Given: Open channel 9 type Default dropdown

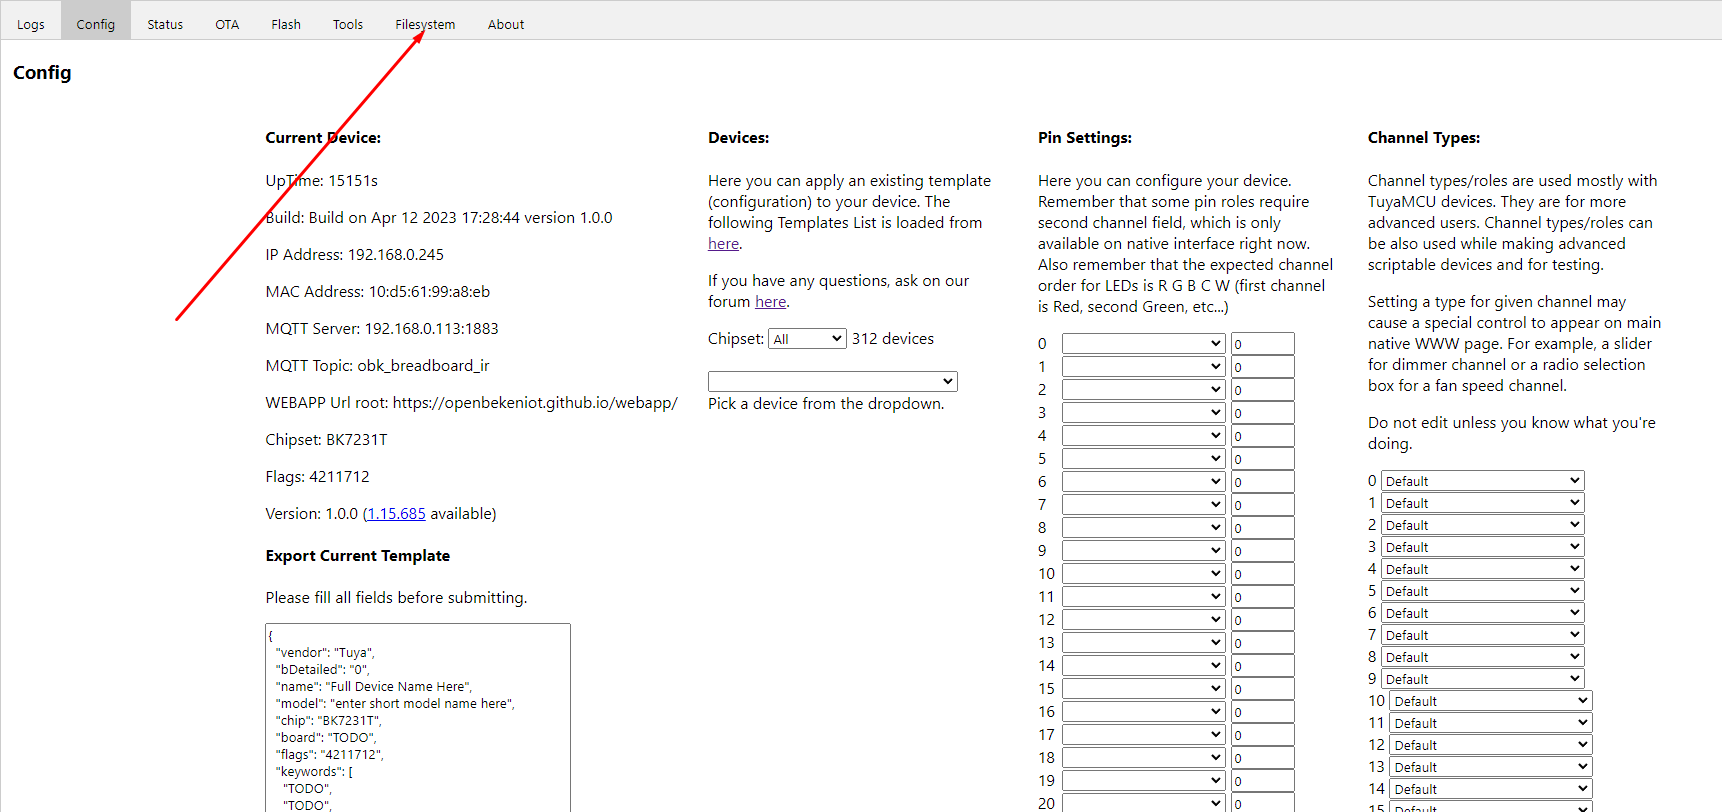Looking at the screenshot, I should click(1482, 679).
